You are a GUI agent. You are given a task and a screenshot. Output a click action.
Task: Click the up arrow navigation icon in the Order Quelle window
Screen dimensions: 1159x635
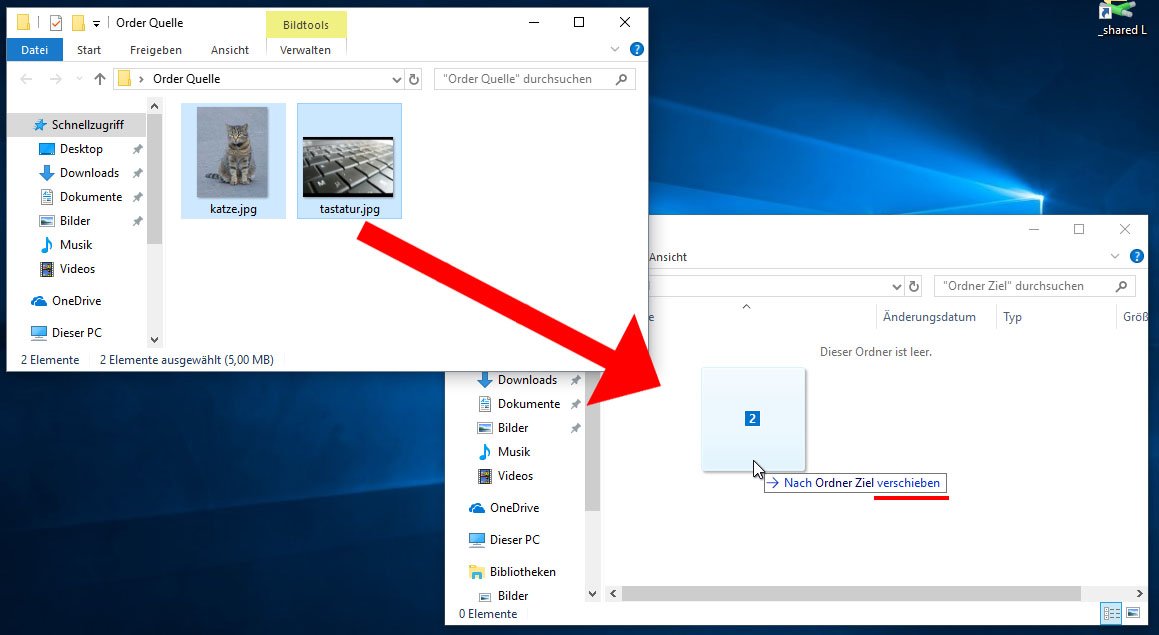99,79
